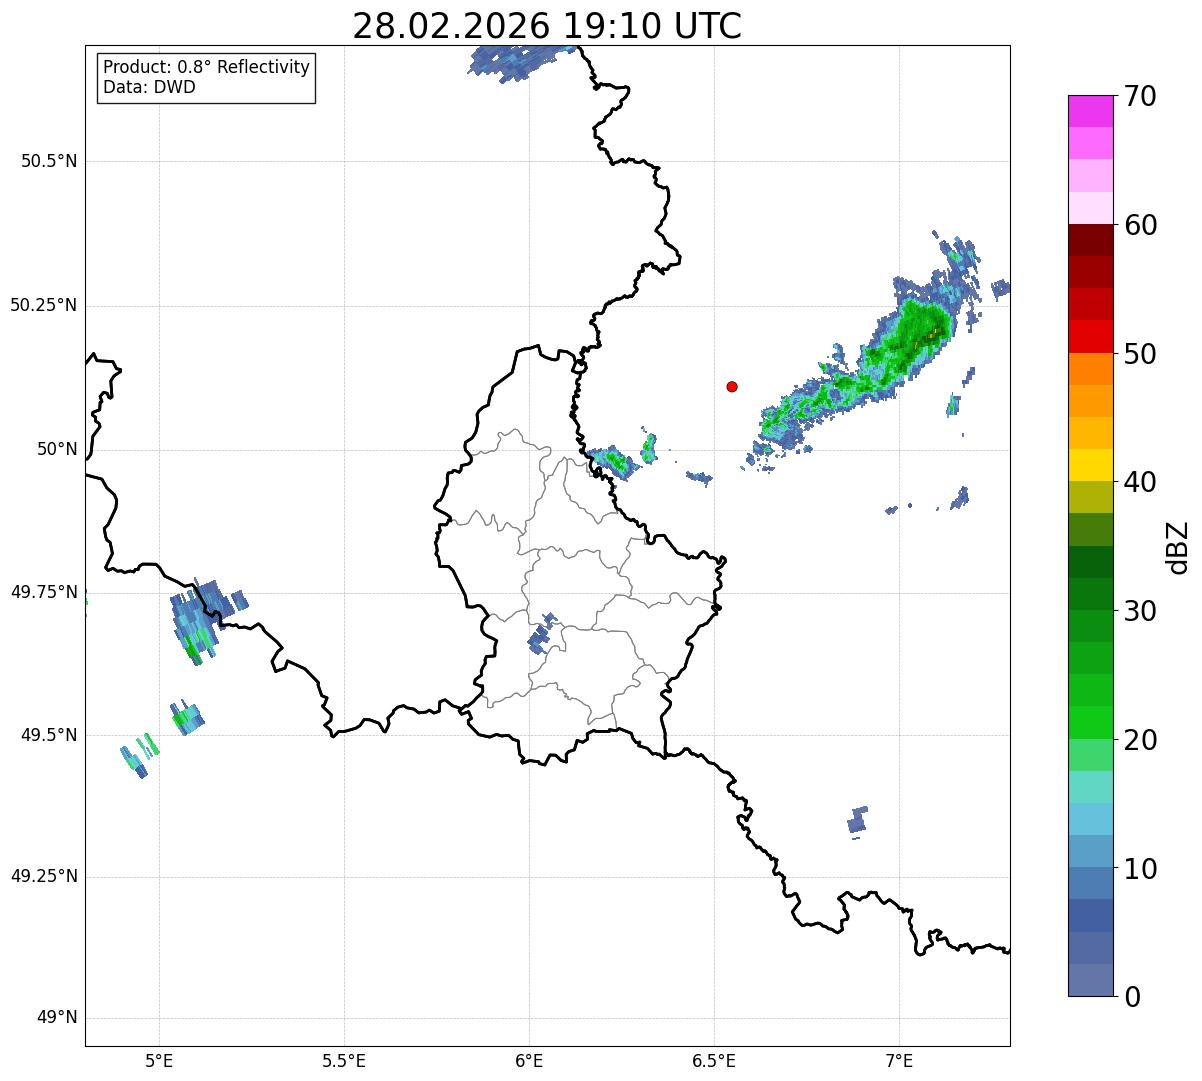Viewport: 1202px width, 1081px height.
Task: Click the yellow 40 dBZ colorbar segment
Action: (x=1090, y=465)
